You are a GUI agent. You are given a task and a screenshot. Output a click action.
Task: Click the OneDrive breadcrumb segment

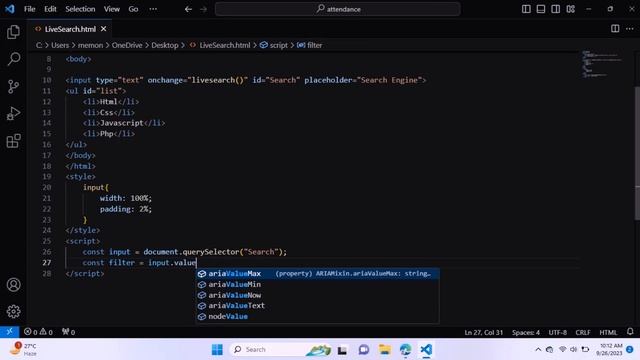pyautogui.click(x=127, y=45)
